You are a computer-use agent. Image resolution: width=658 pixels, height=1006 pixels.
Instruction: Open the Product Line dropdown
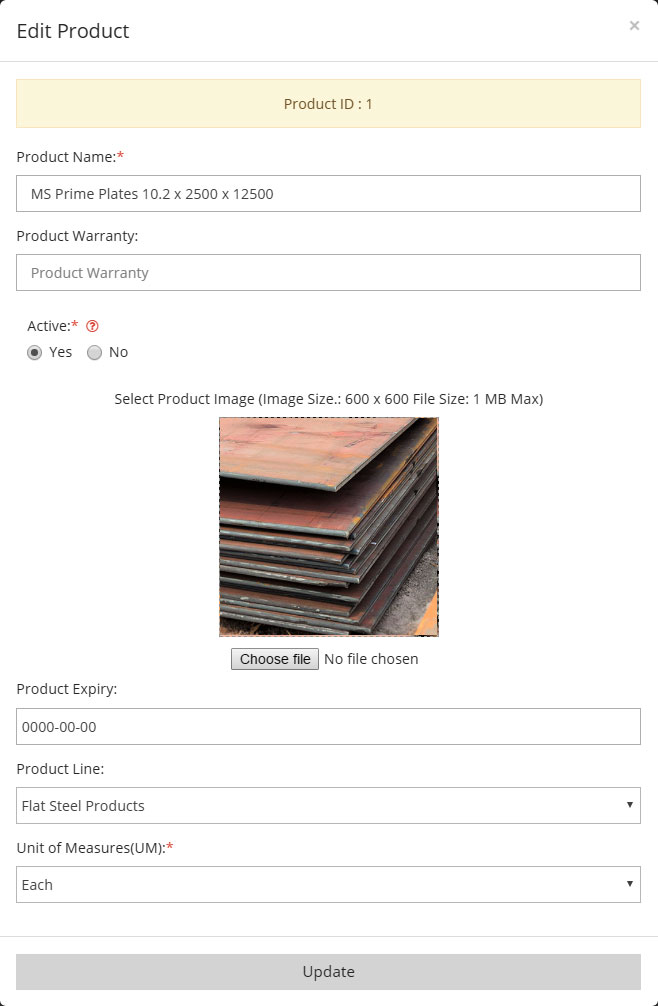click(x=328, y=805)
